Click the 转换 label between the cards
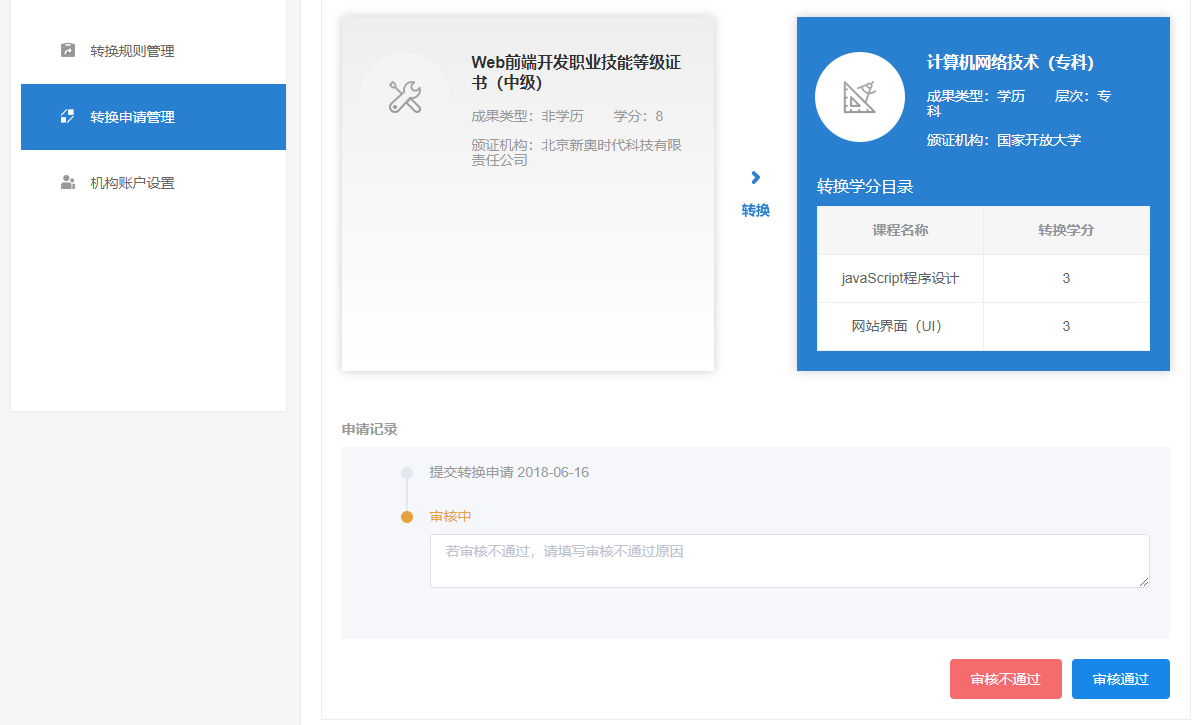Image resolution: width=1196 pixels, height=725 pixels. [756, 210]
